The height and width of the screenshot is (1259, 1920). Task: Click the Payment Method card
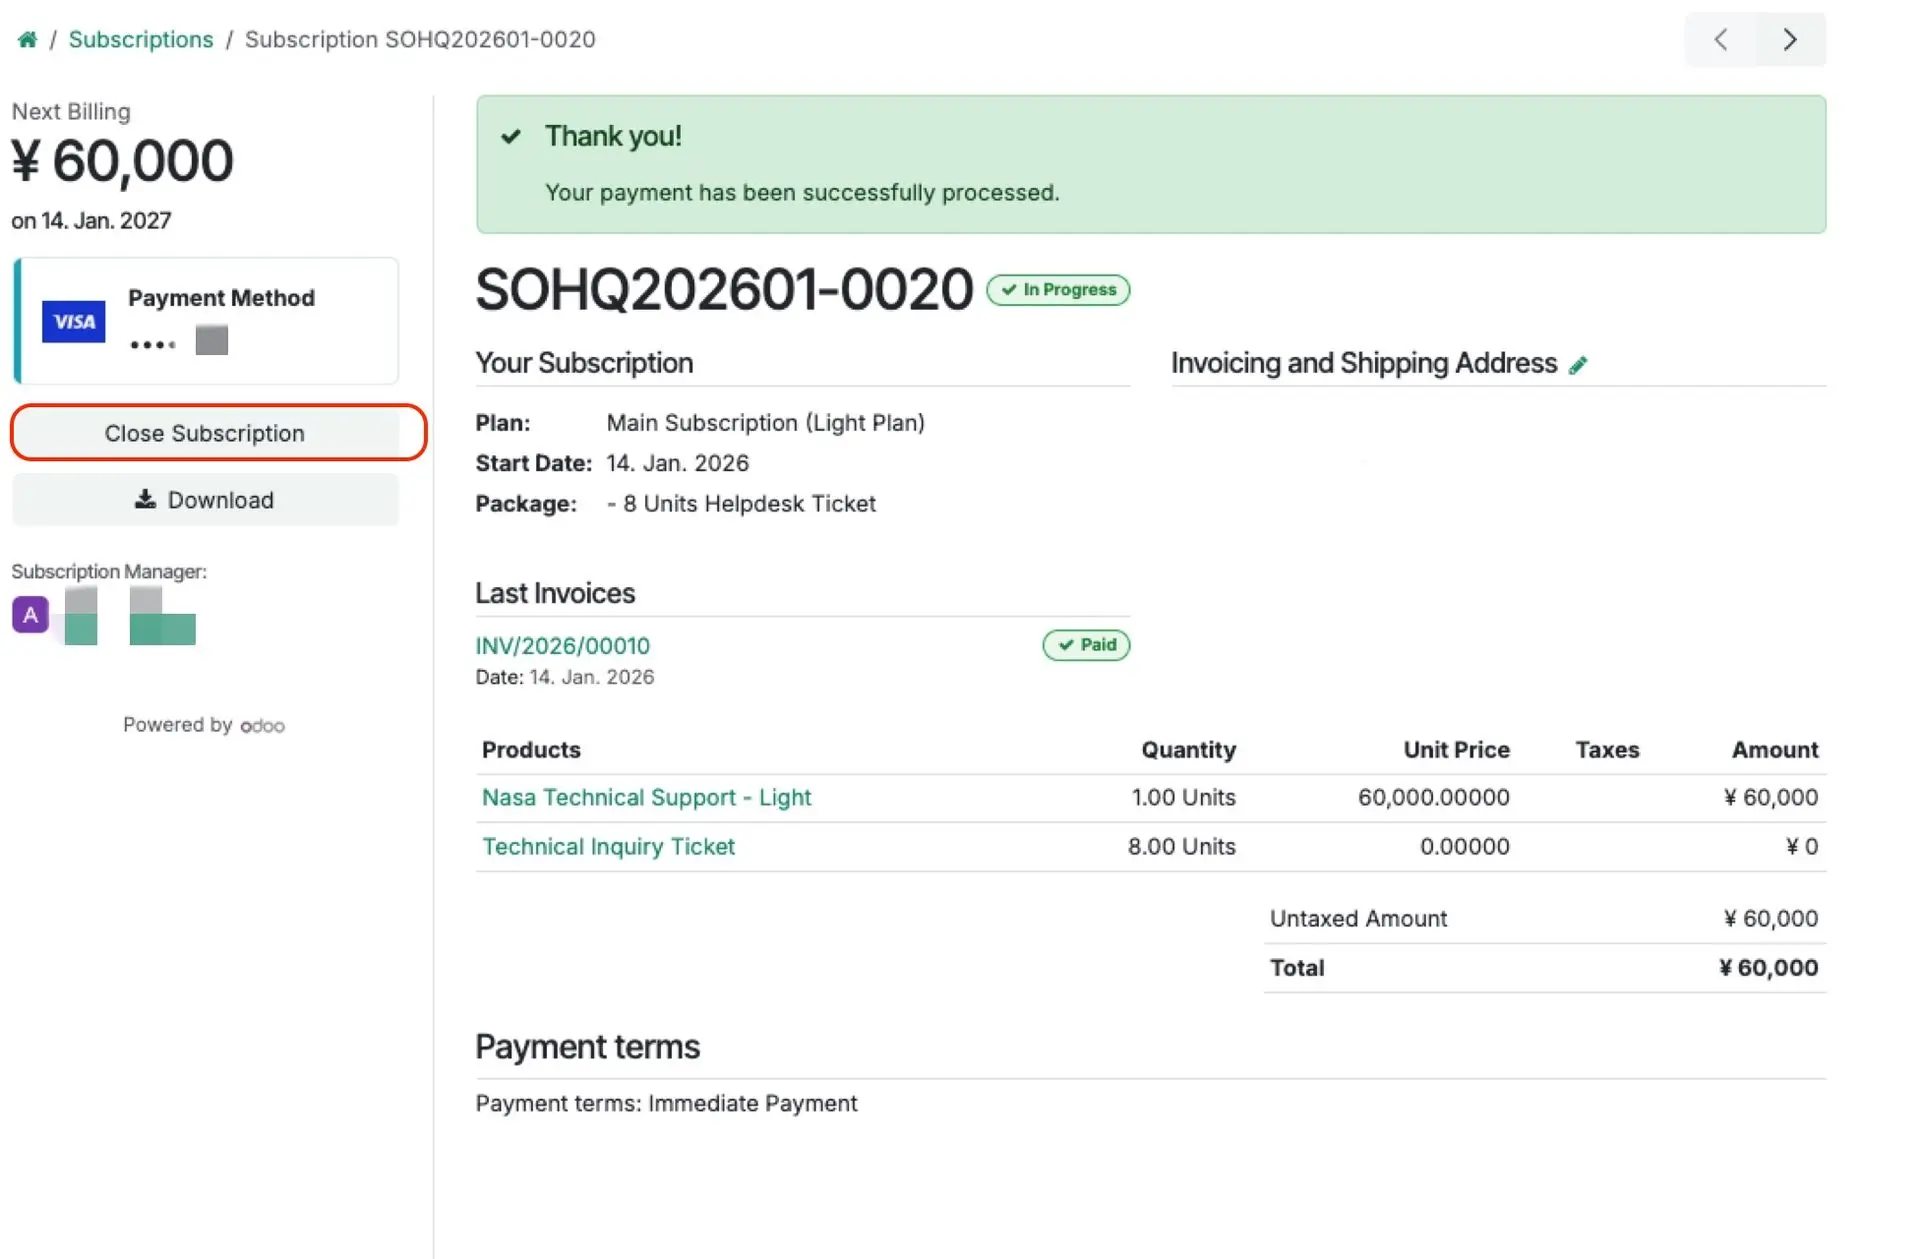tap(207, 321)
